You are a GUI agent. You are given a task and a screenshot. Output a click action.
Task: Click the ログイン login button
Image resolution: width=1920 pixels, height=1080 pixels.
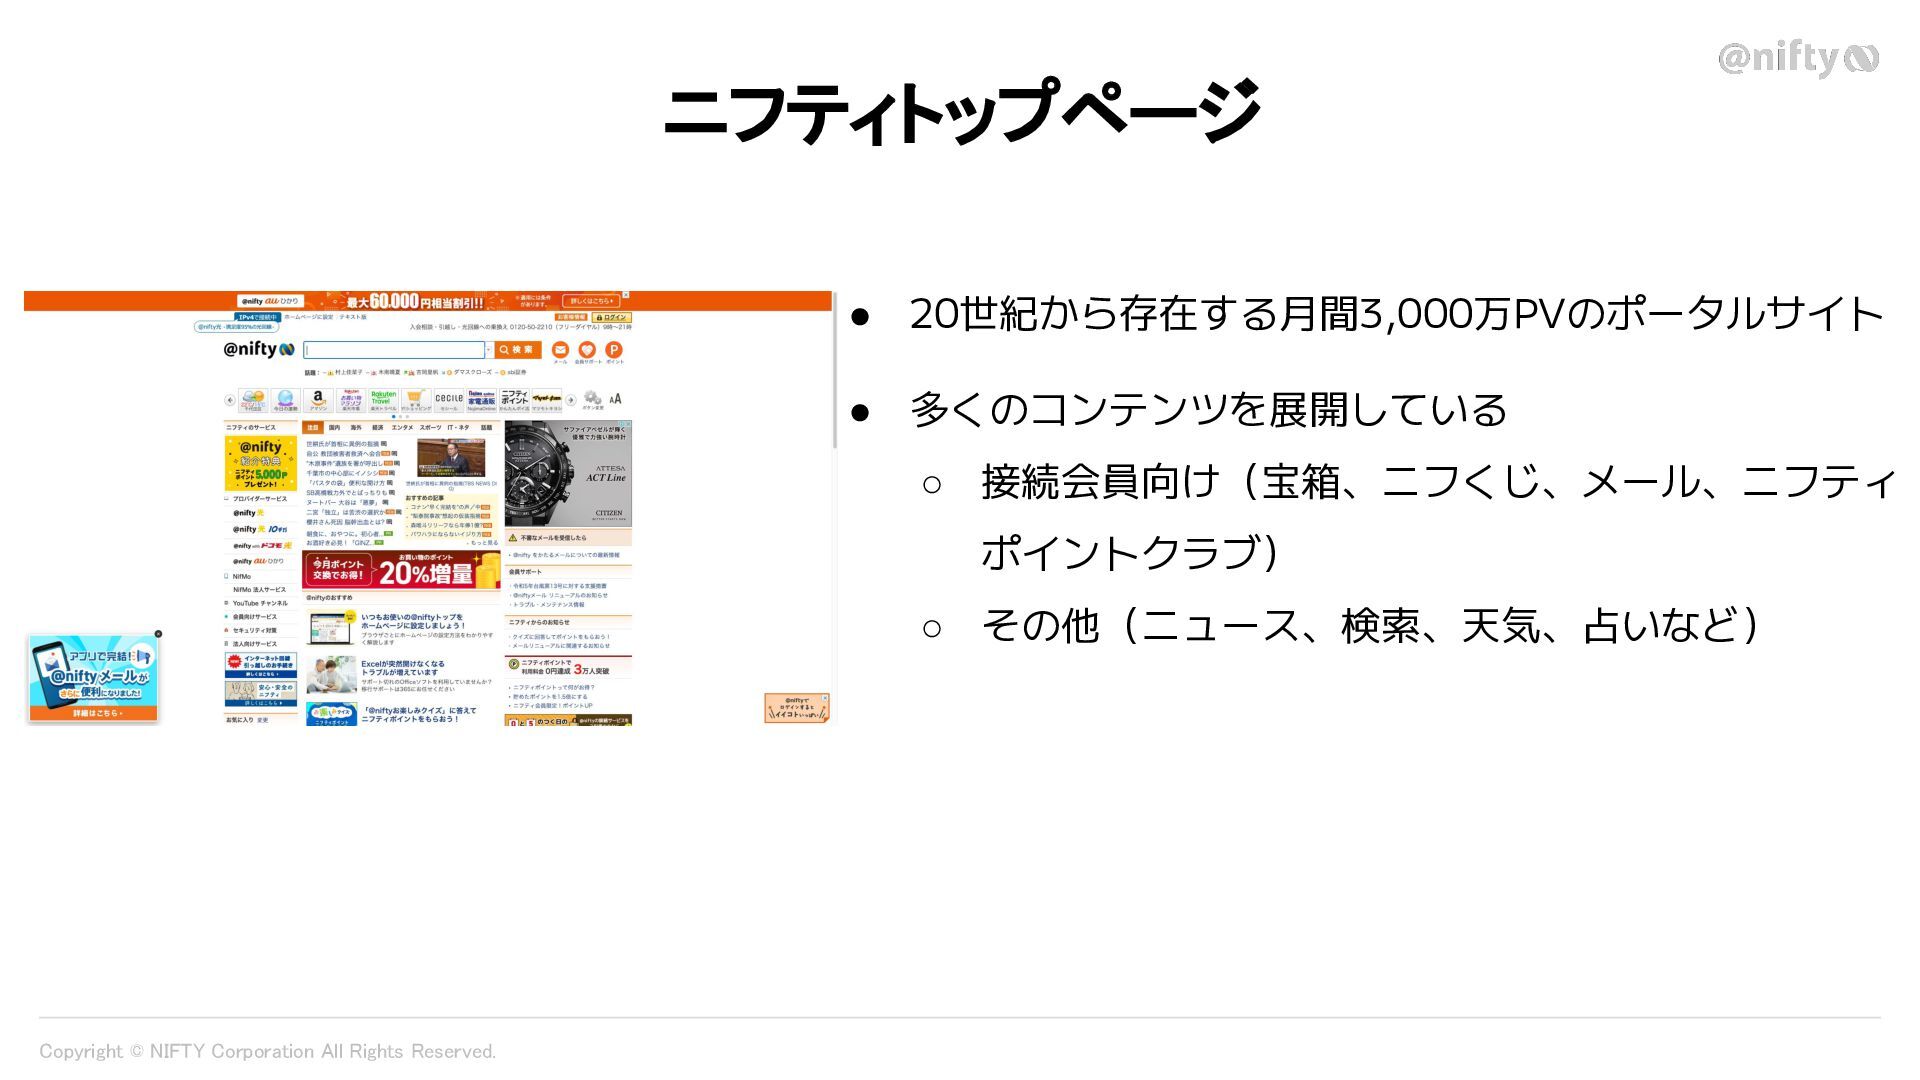coord(611,317)
